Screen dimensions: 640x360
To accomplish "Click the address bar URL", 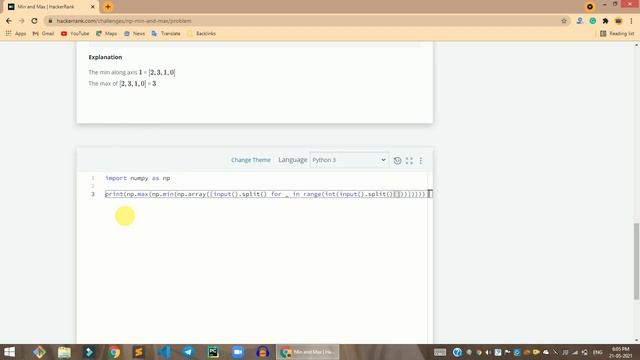I will click(x=124, y=21).
